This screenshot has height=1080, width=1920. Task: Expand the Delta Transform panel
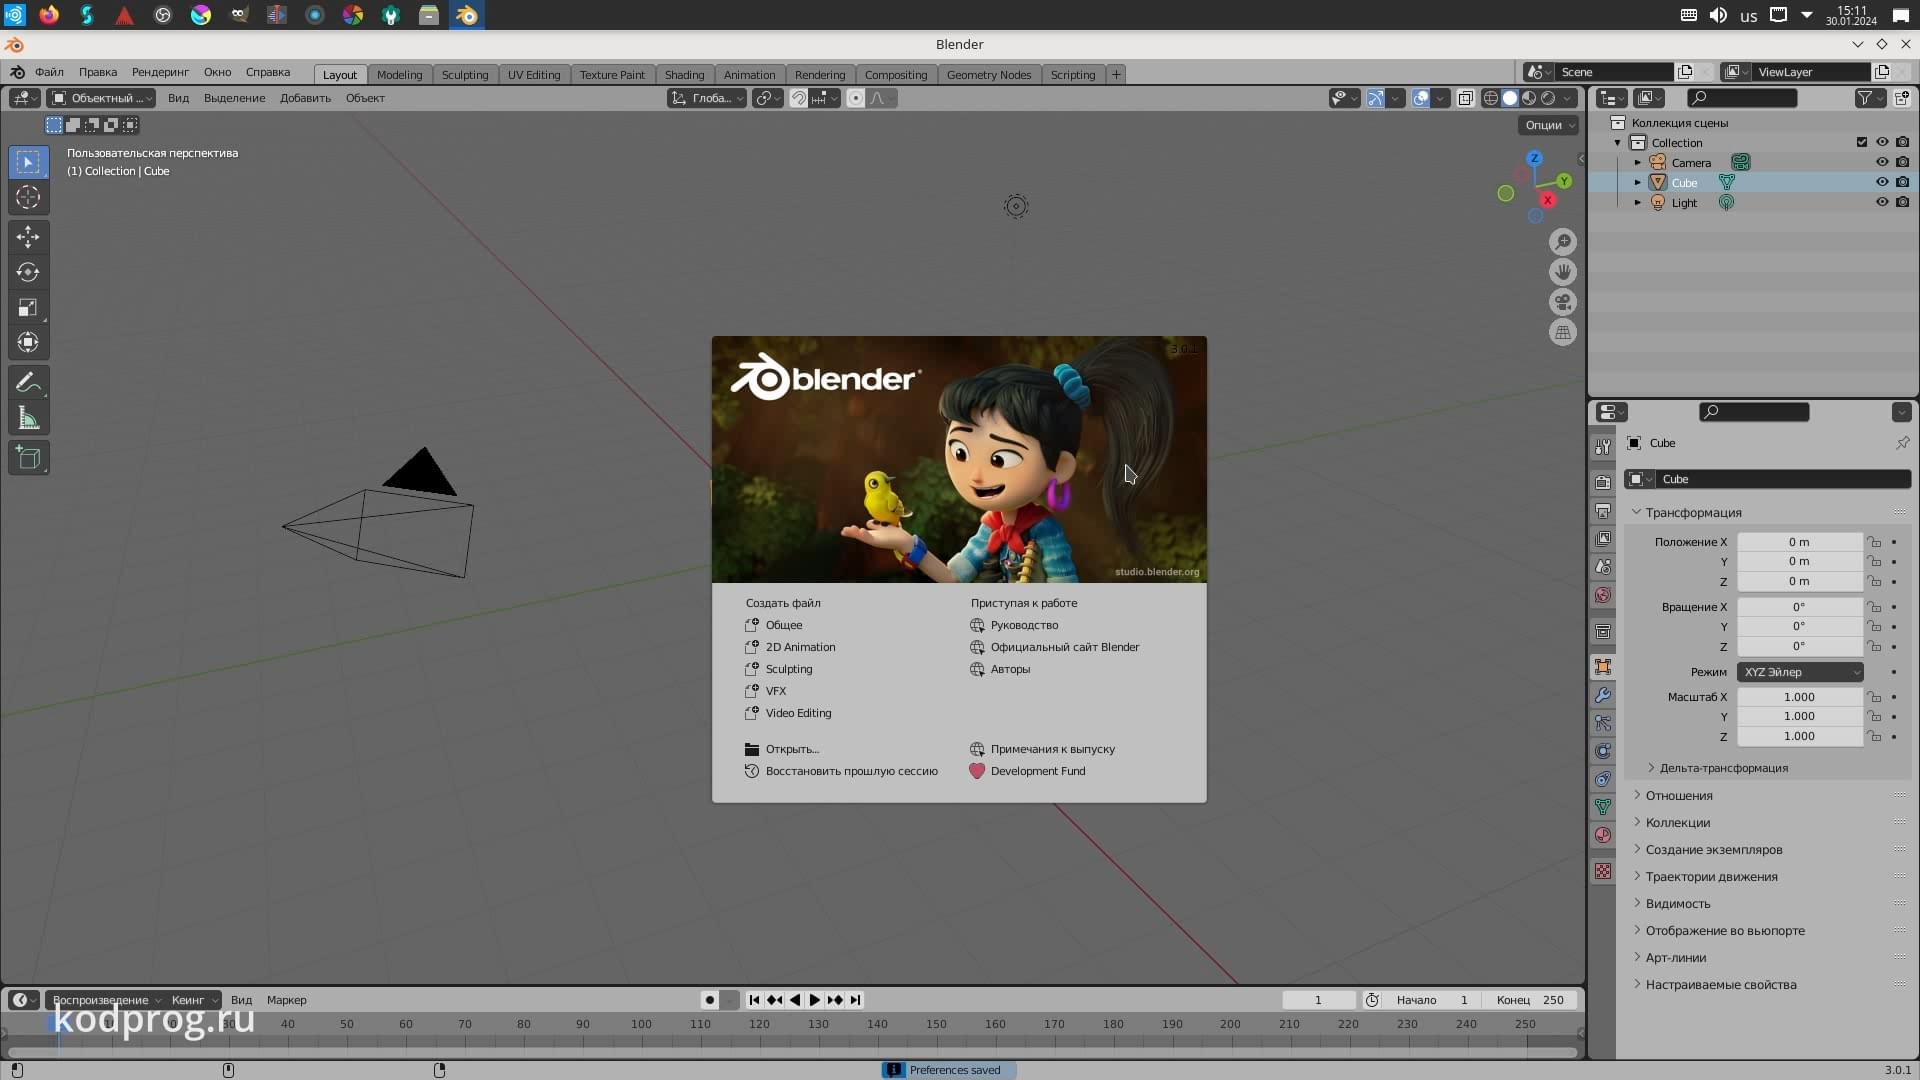coord(1723,768)
